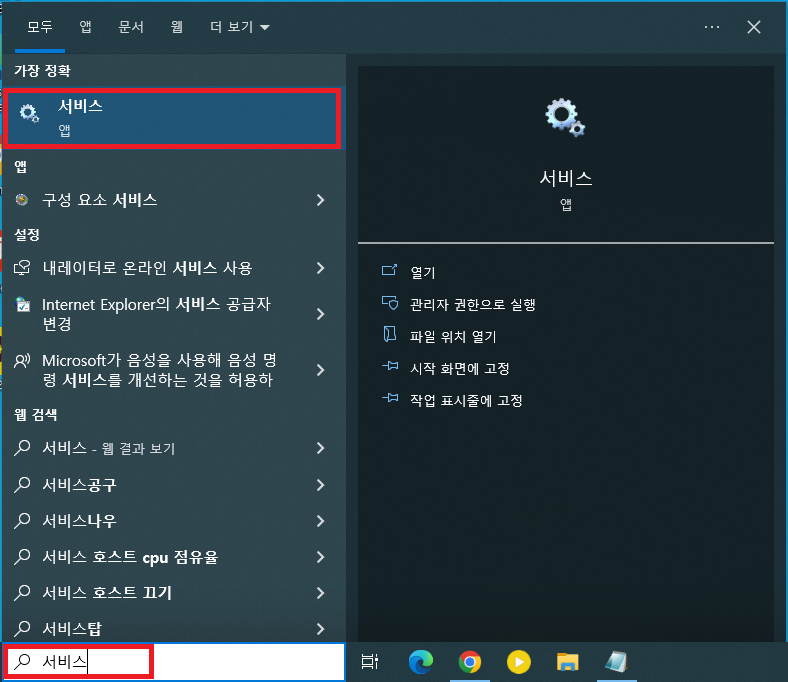Launch Google Chrome from taskbar
Viewport: 788px width, 682px height.
[x=469, y=662]
